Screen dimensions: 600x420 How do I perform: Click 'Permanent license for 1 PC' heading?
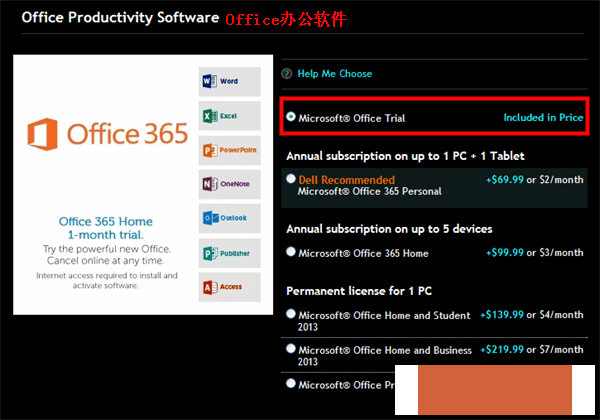click(359, 291)
